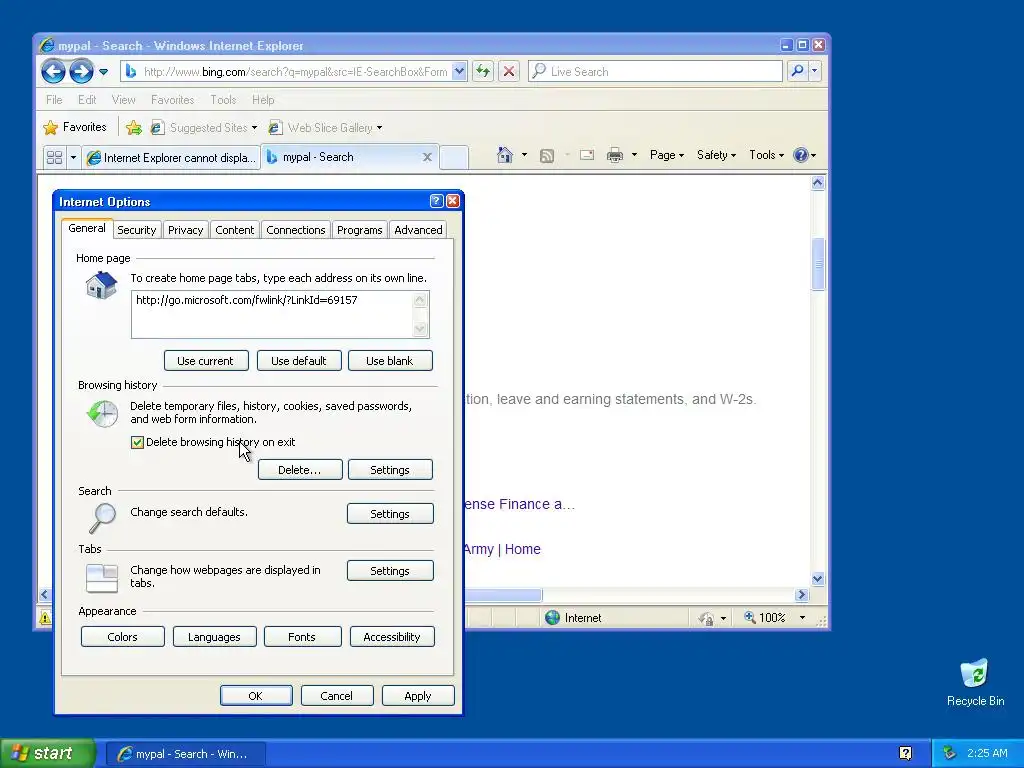Open the Windows Start button
The height and width of the screenshot is (768, 1024).
click(47, 753)
